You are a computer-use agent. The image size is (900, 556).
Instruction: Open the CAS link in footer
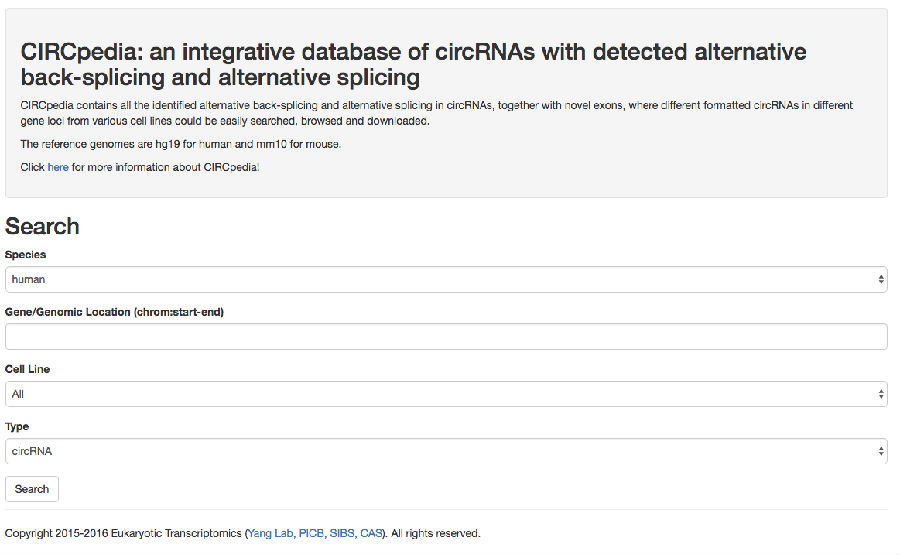tap(371, 533)
